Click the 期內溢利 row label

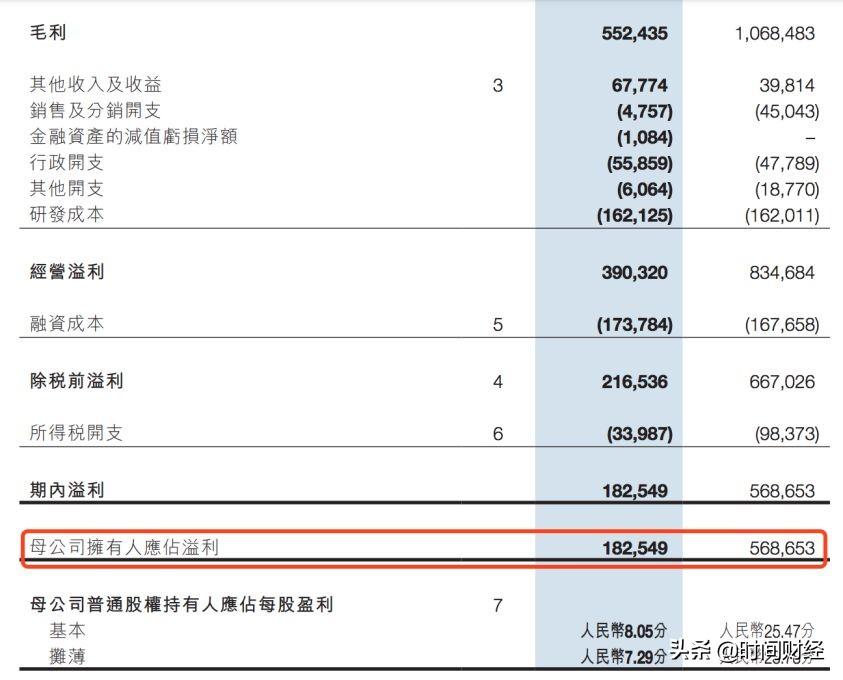click(x=67, y=490)
